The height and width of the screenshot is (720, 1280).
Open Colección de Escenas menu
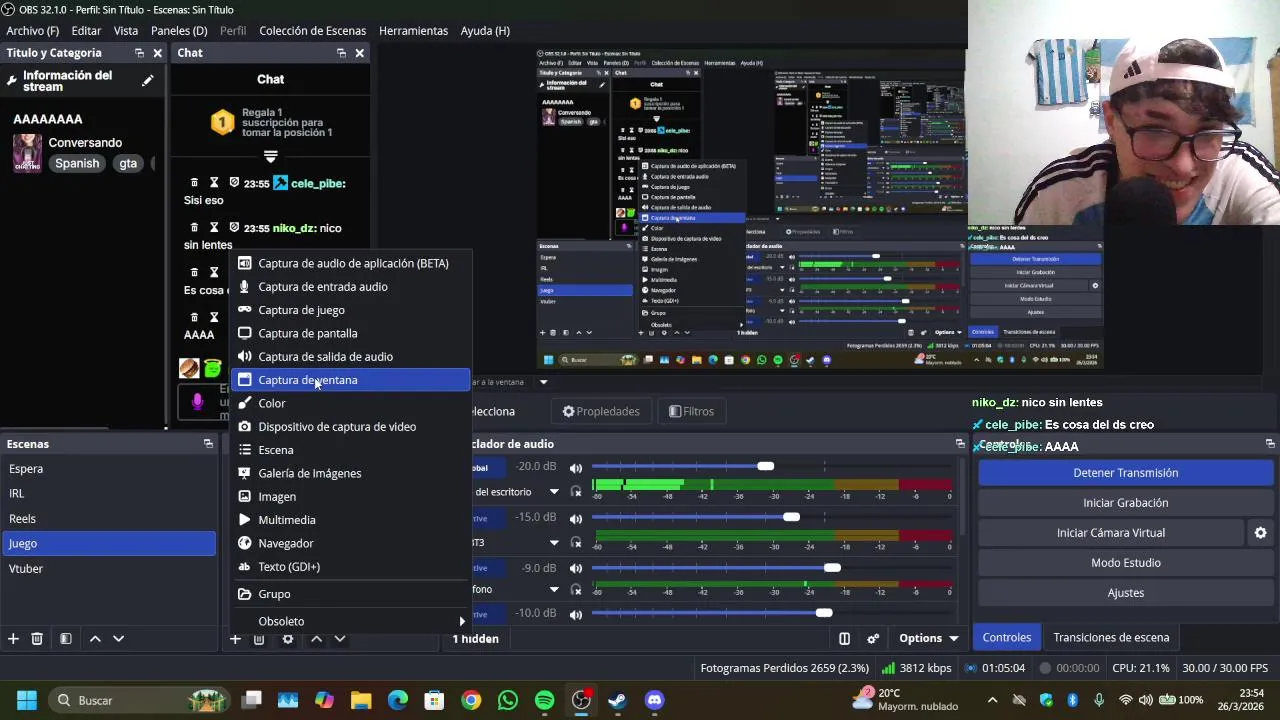(312, 31)
